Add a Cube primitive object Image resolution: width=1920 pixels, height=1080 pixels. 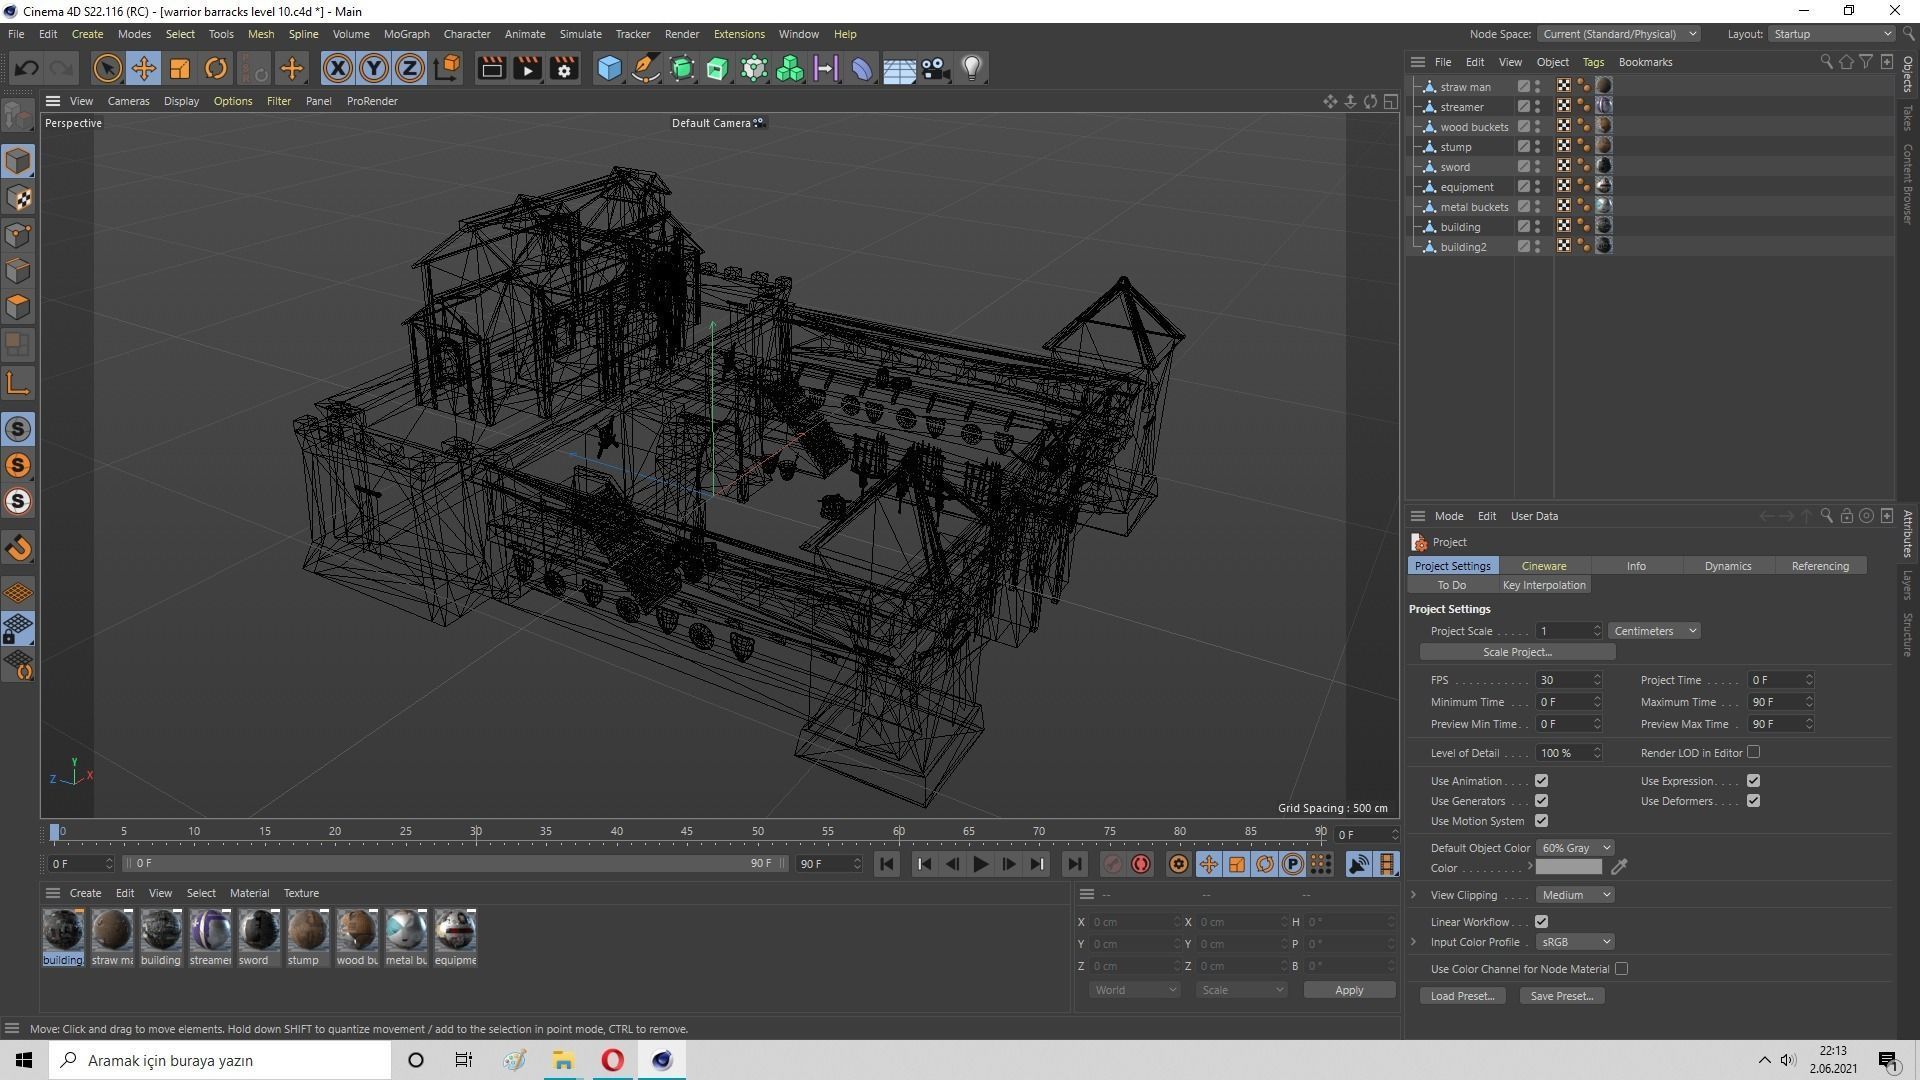pos(609,68)
